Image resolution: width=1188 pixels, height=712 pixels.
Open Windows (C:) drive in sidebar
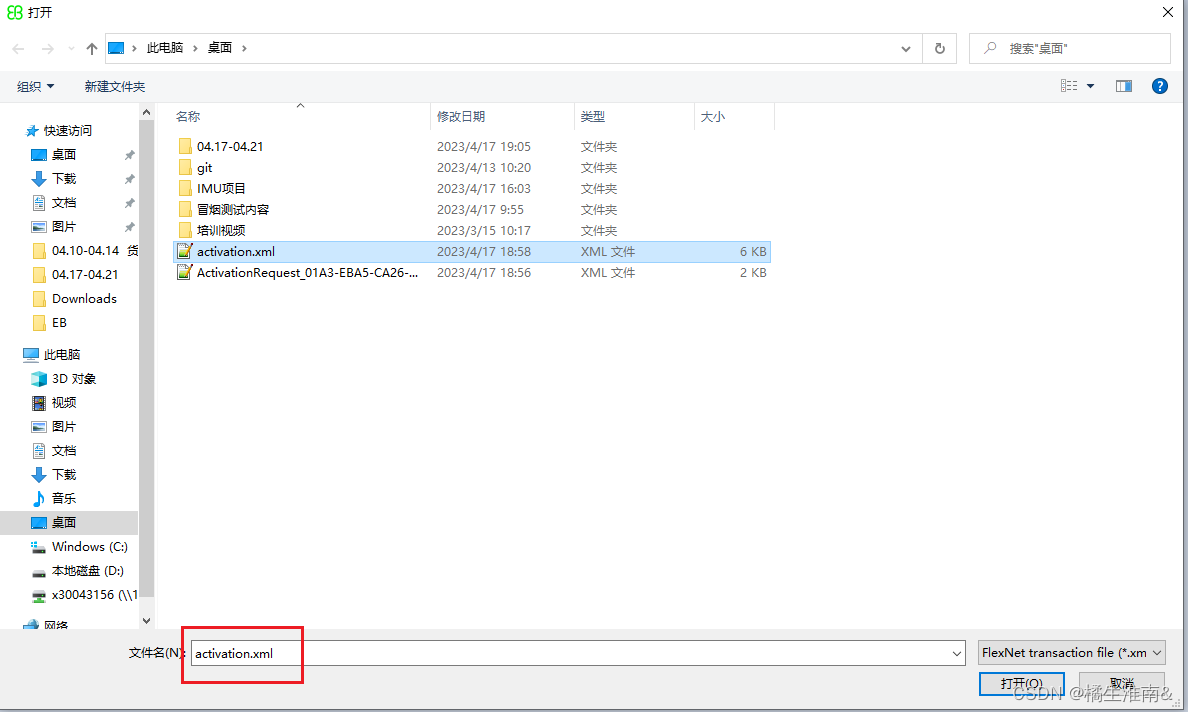(89, 547)
